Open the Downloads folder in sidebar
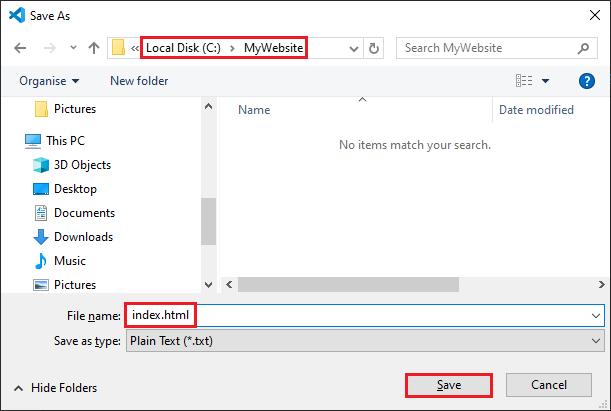611x411 pixels. [x=82, y=237]
